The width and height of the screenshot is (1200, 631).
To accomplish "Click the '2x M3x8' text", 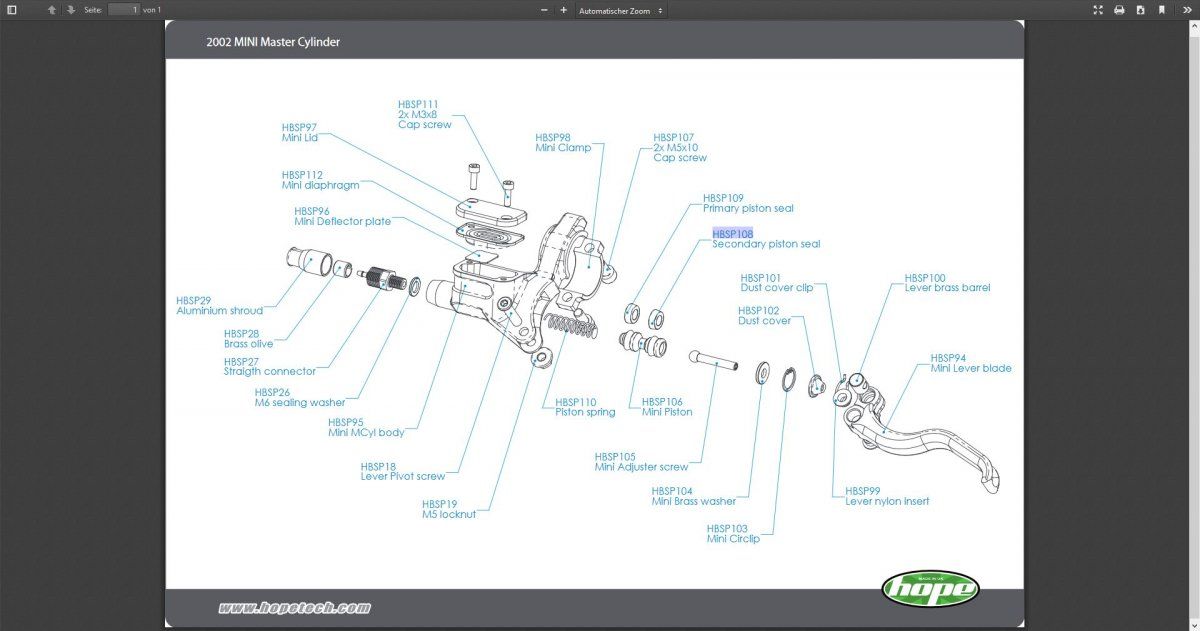I will pyautogui.click(x=416, y=114).
